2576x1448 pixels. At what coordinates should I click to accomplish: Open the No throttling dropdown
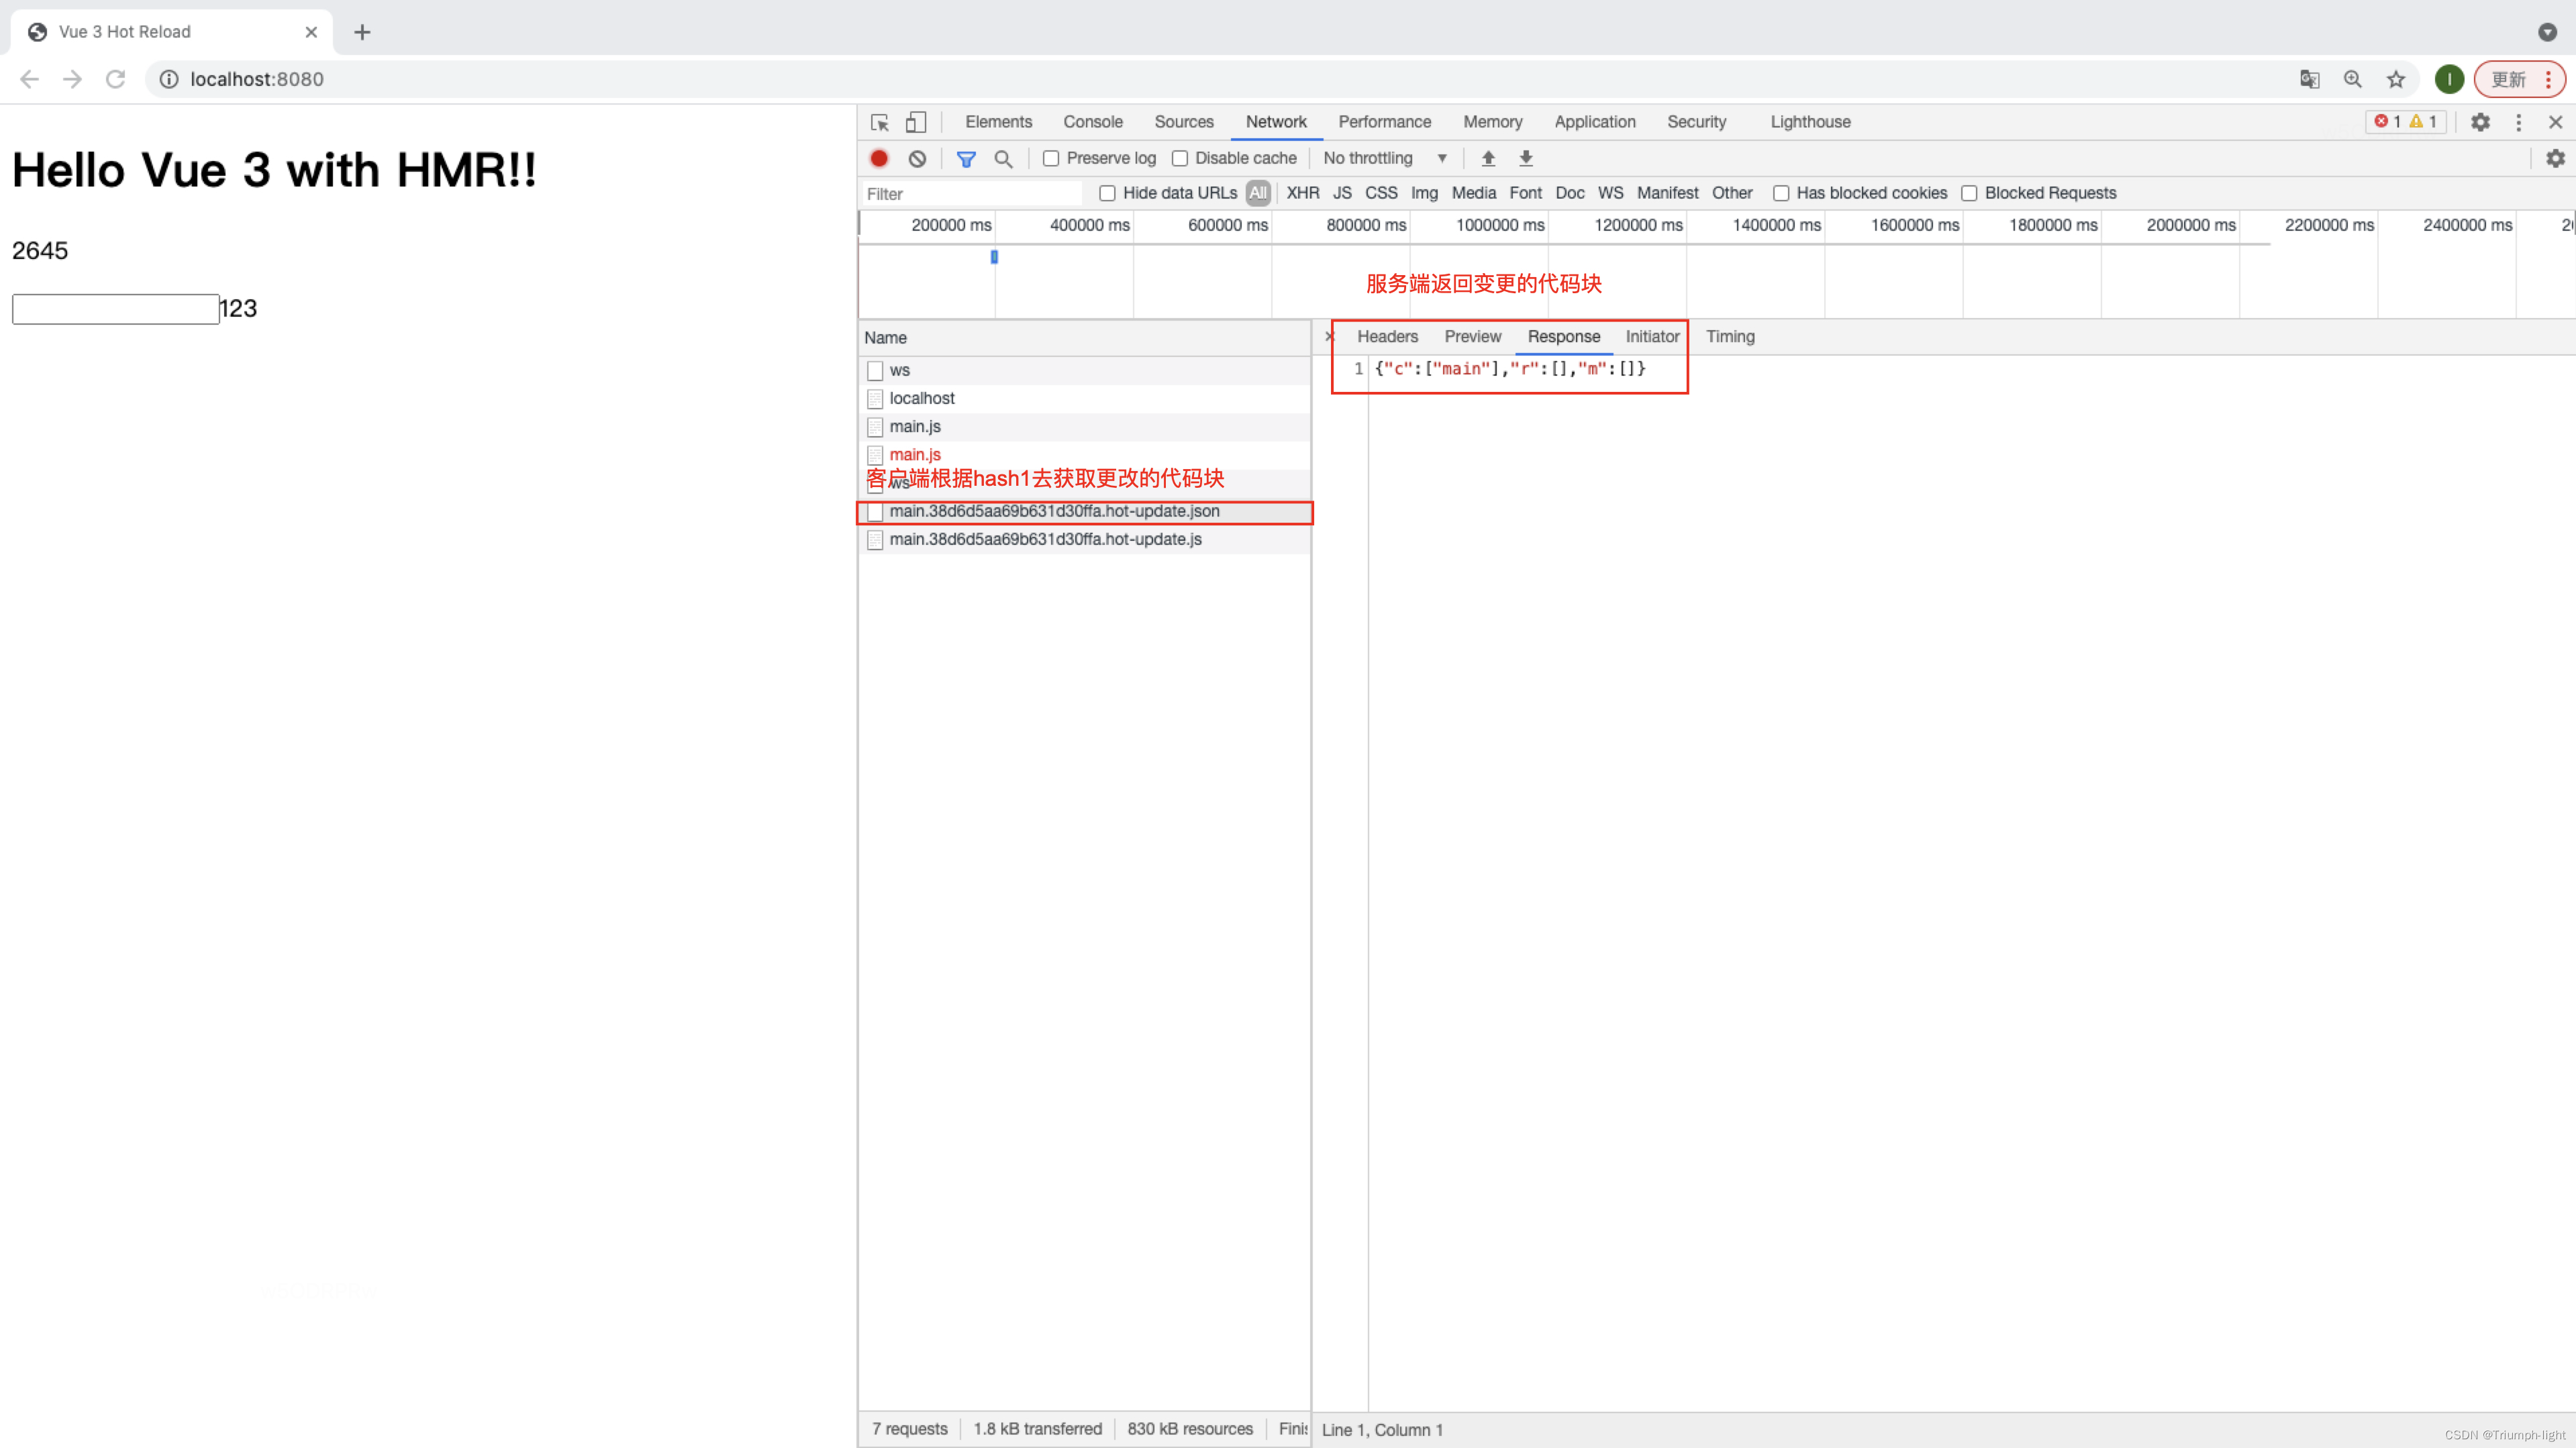tap(1385, 158)
